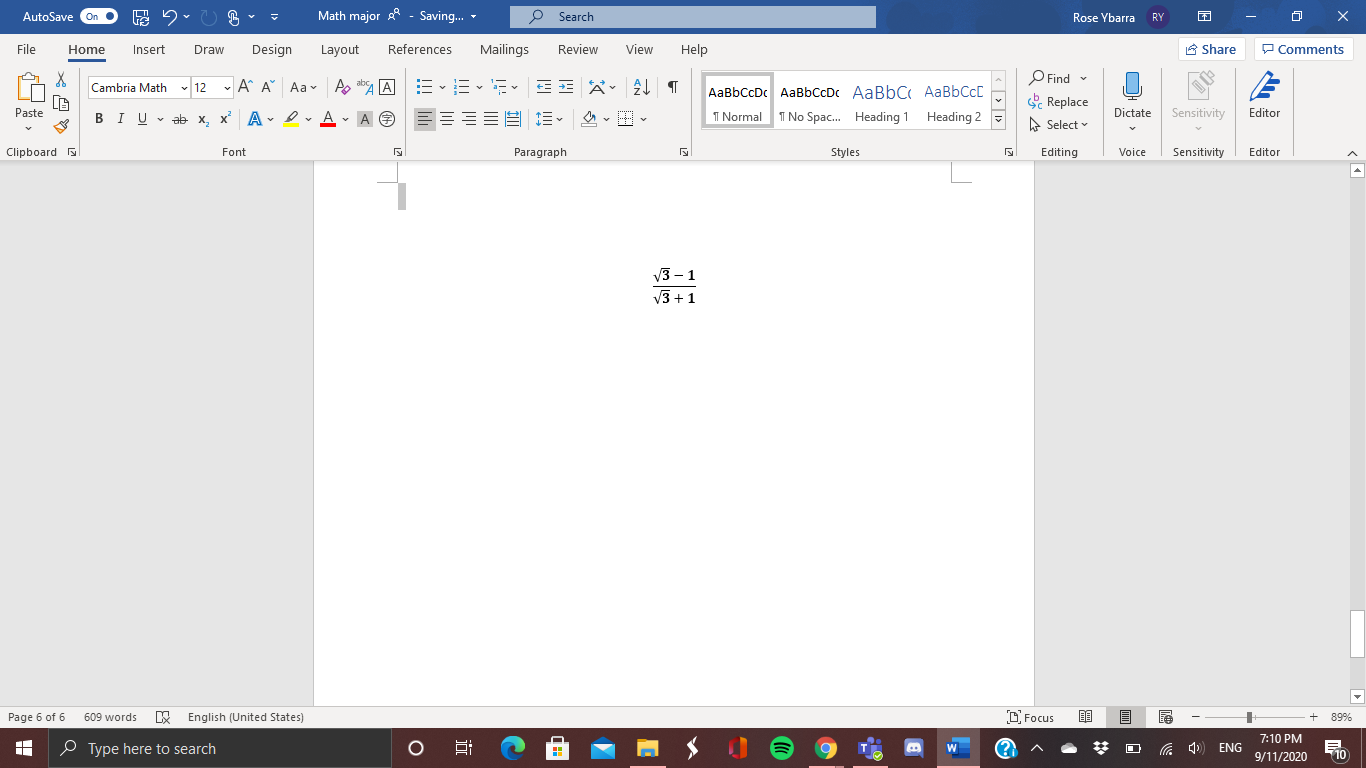The width and height of the screenshot is (1366, 768).
Task: Click the Search box in title bar
Action: [x=692, y=17]
